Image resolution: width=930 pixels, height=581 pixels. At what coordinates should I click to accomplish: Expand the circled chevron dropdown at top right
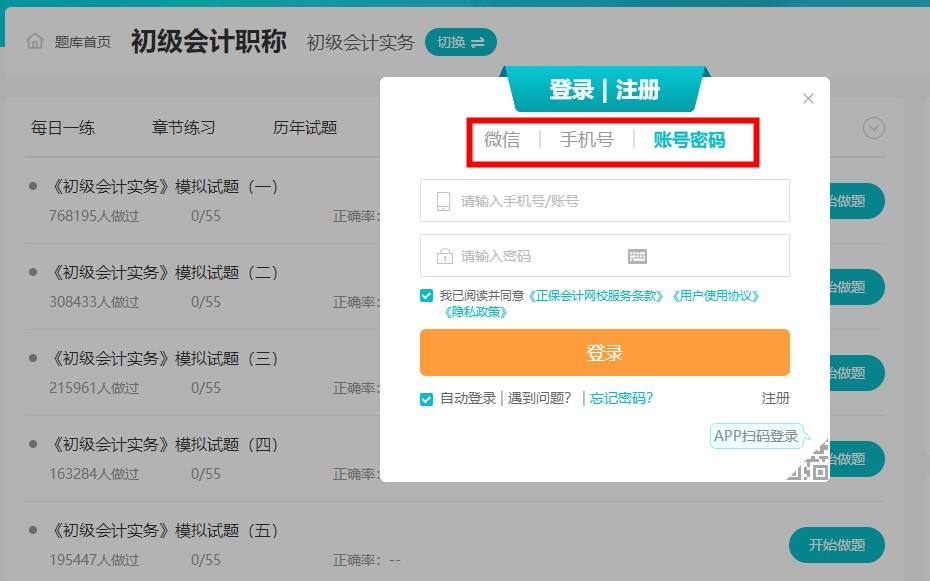tap(874, 128)
